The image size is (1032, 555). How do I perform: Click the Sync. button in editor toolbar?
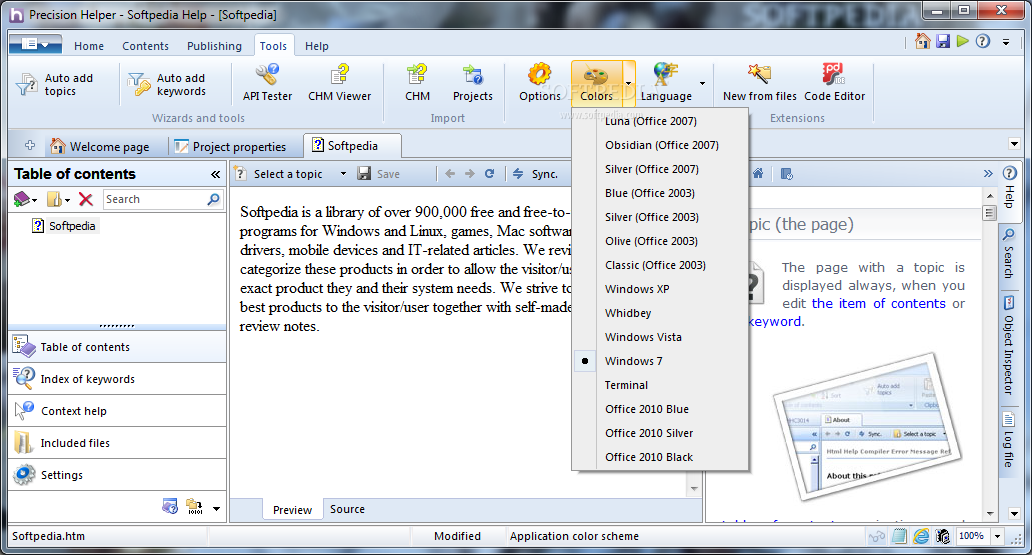[536, 174]
